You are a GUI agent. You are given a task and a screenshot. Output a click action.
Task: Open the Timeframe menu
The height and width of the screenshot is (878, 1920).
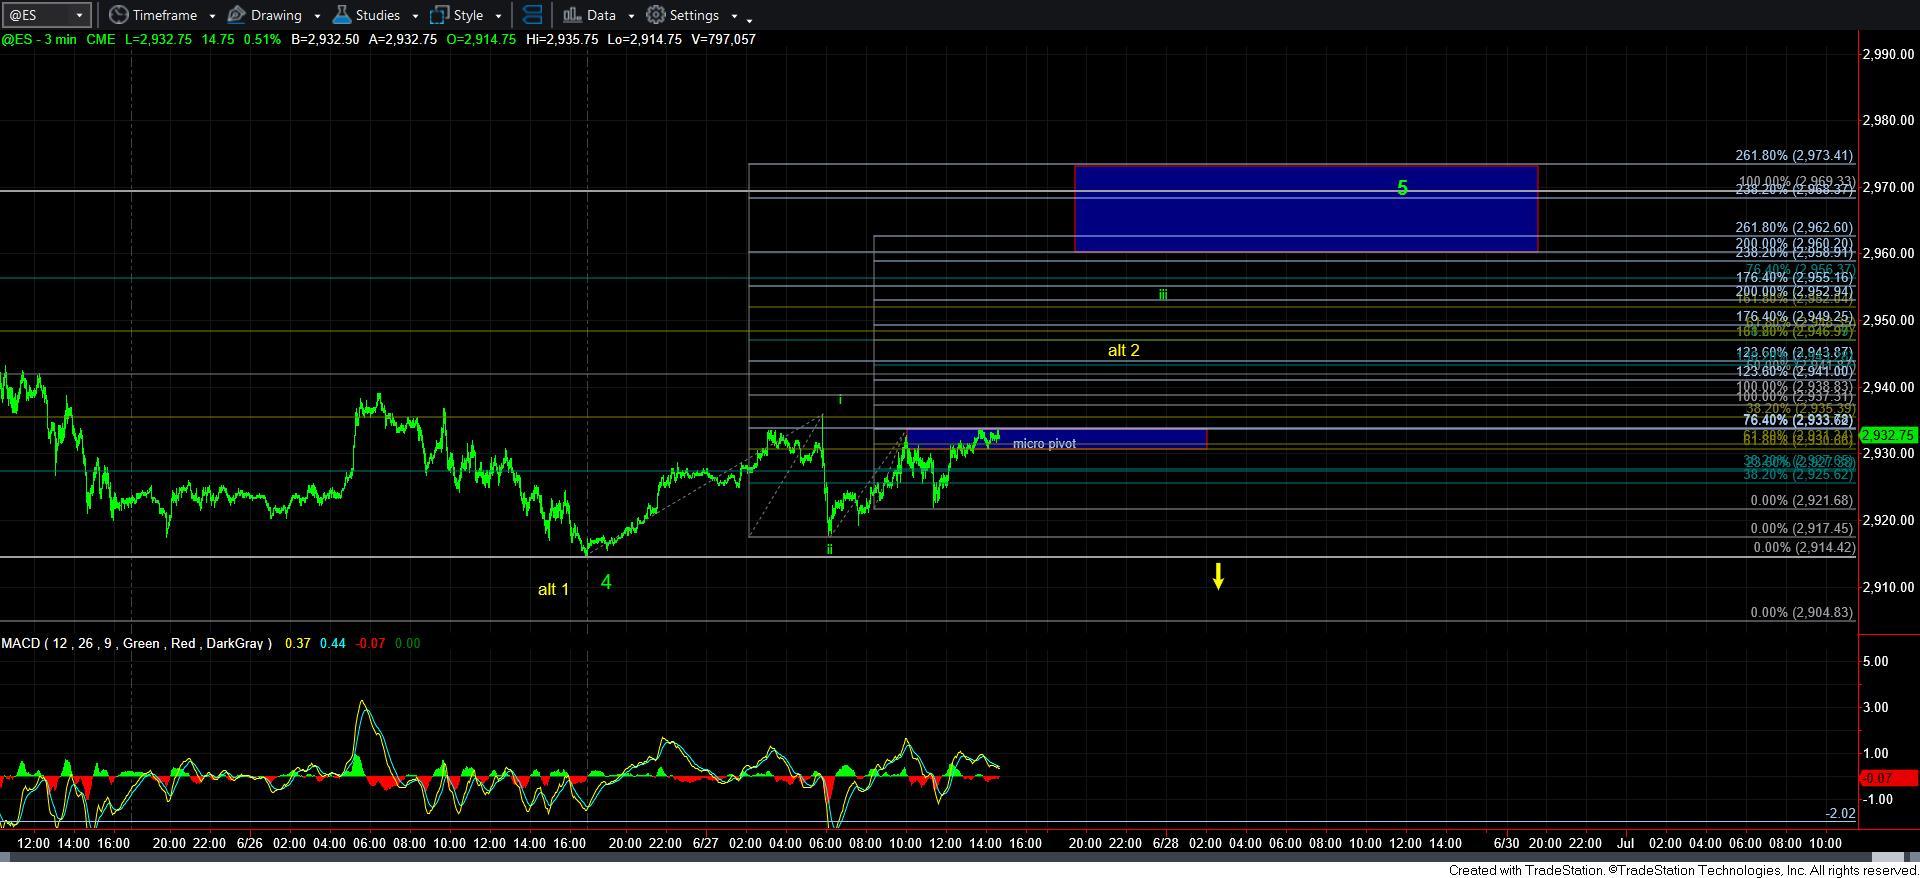tap(165, 15)
